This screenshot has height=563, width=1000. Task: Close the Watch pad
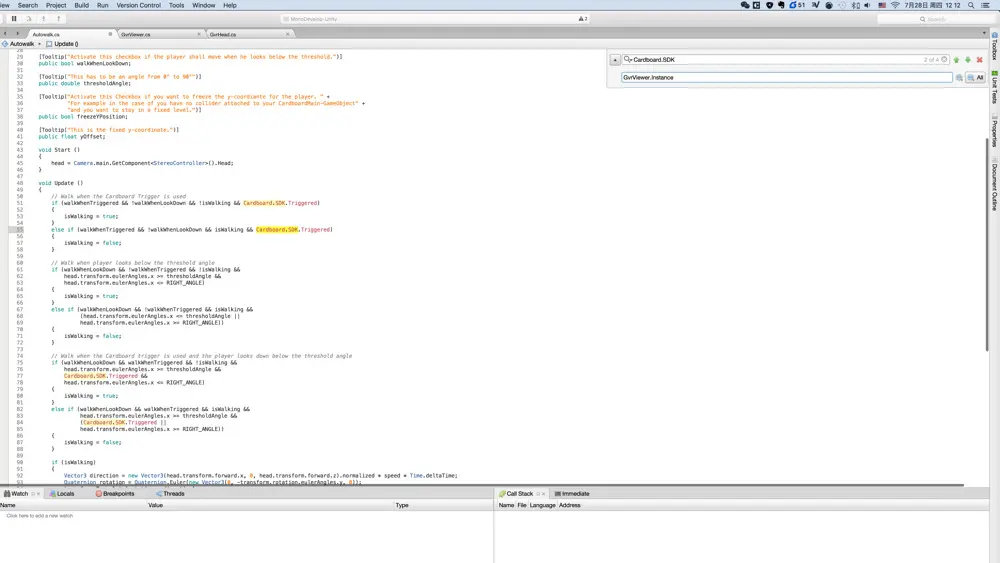click(x=38, y=494)
